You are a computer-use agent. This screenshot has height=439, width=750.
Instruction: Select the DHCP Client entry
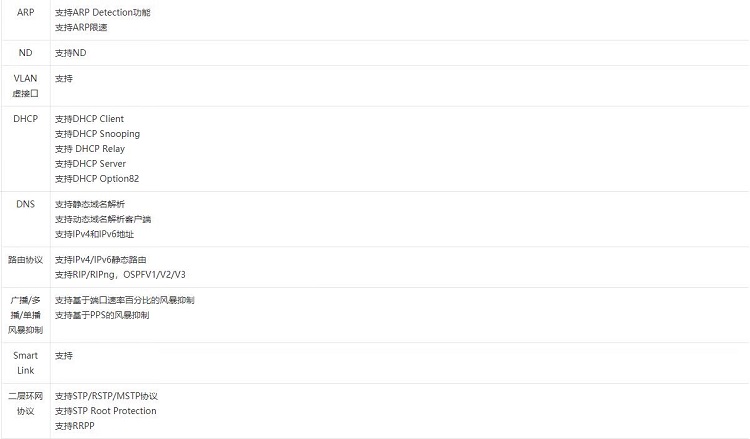(89, 119)
